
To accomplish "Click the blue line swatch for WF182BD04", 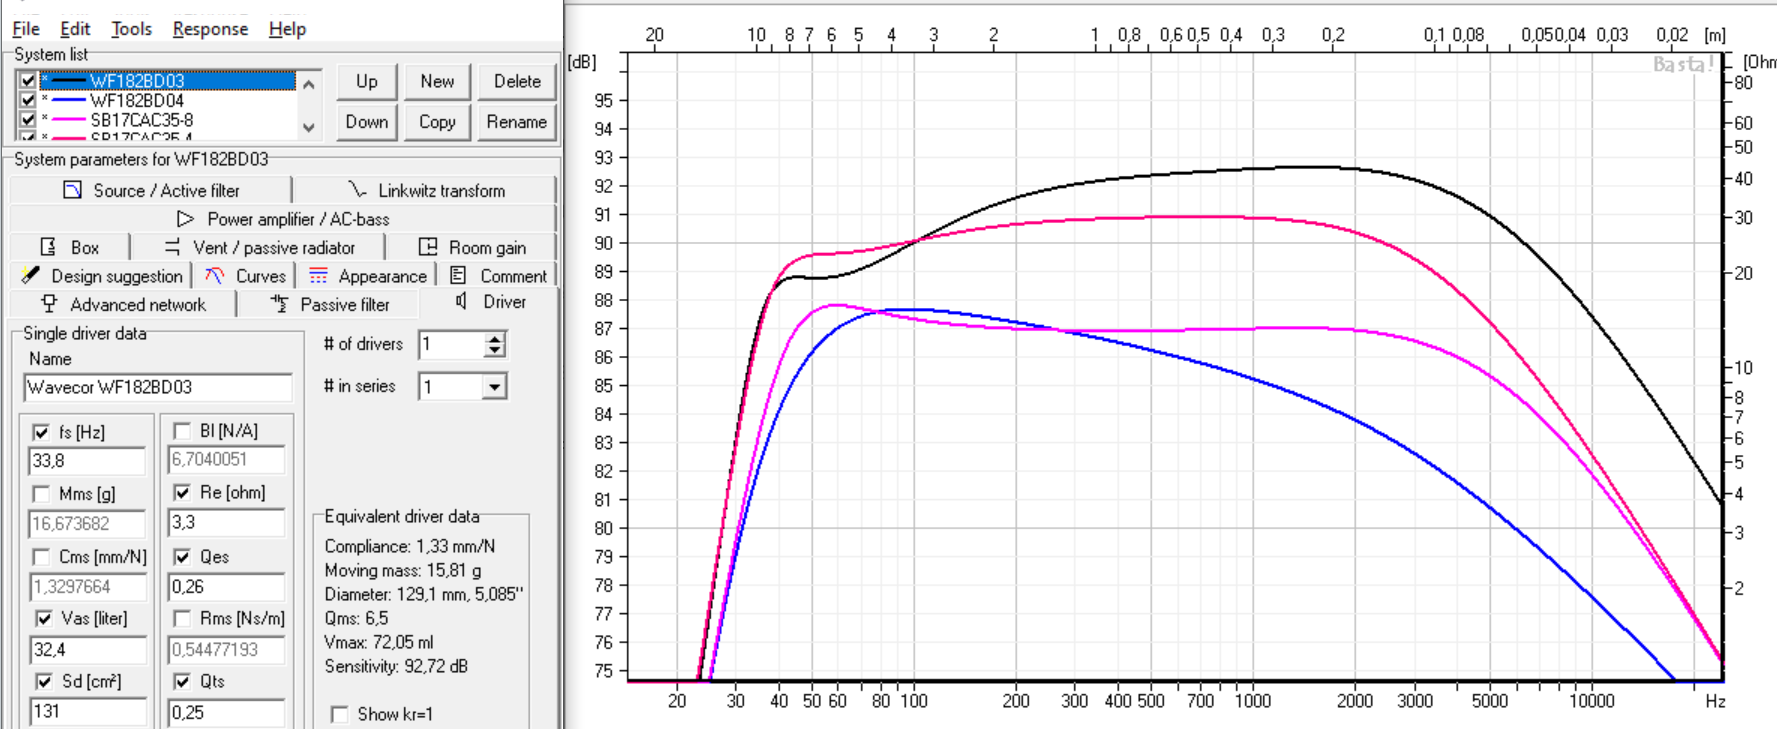I will coord(68,100).
